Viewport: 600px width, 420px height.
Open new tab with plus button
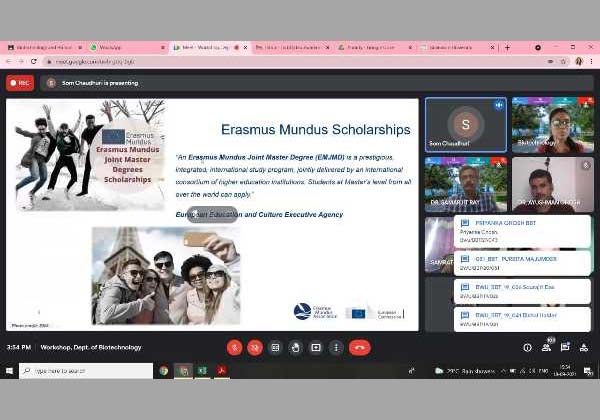coord(509,47)
